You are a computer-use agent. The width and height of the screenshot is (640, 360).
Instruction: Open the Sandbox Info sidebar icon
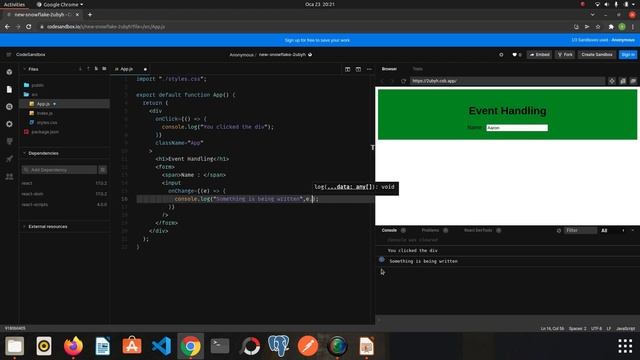point(9,72)
